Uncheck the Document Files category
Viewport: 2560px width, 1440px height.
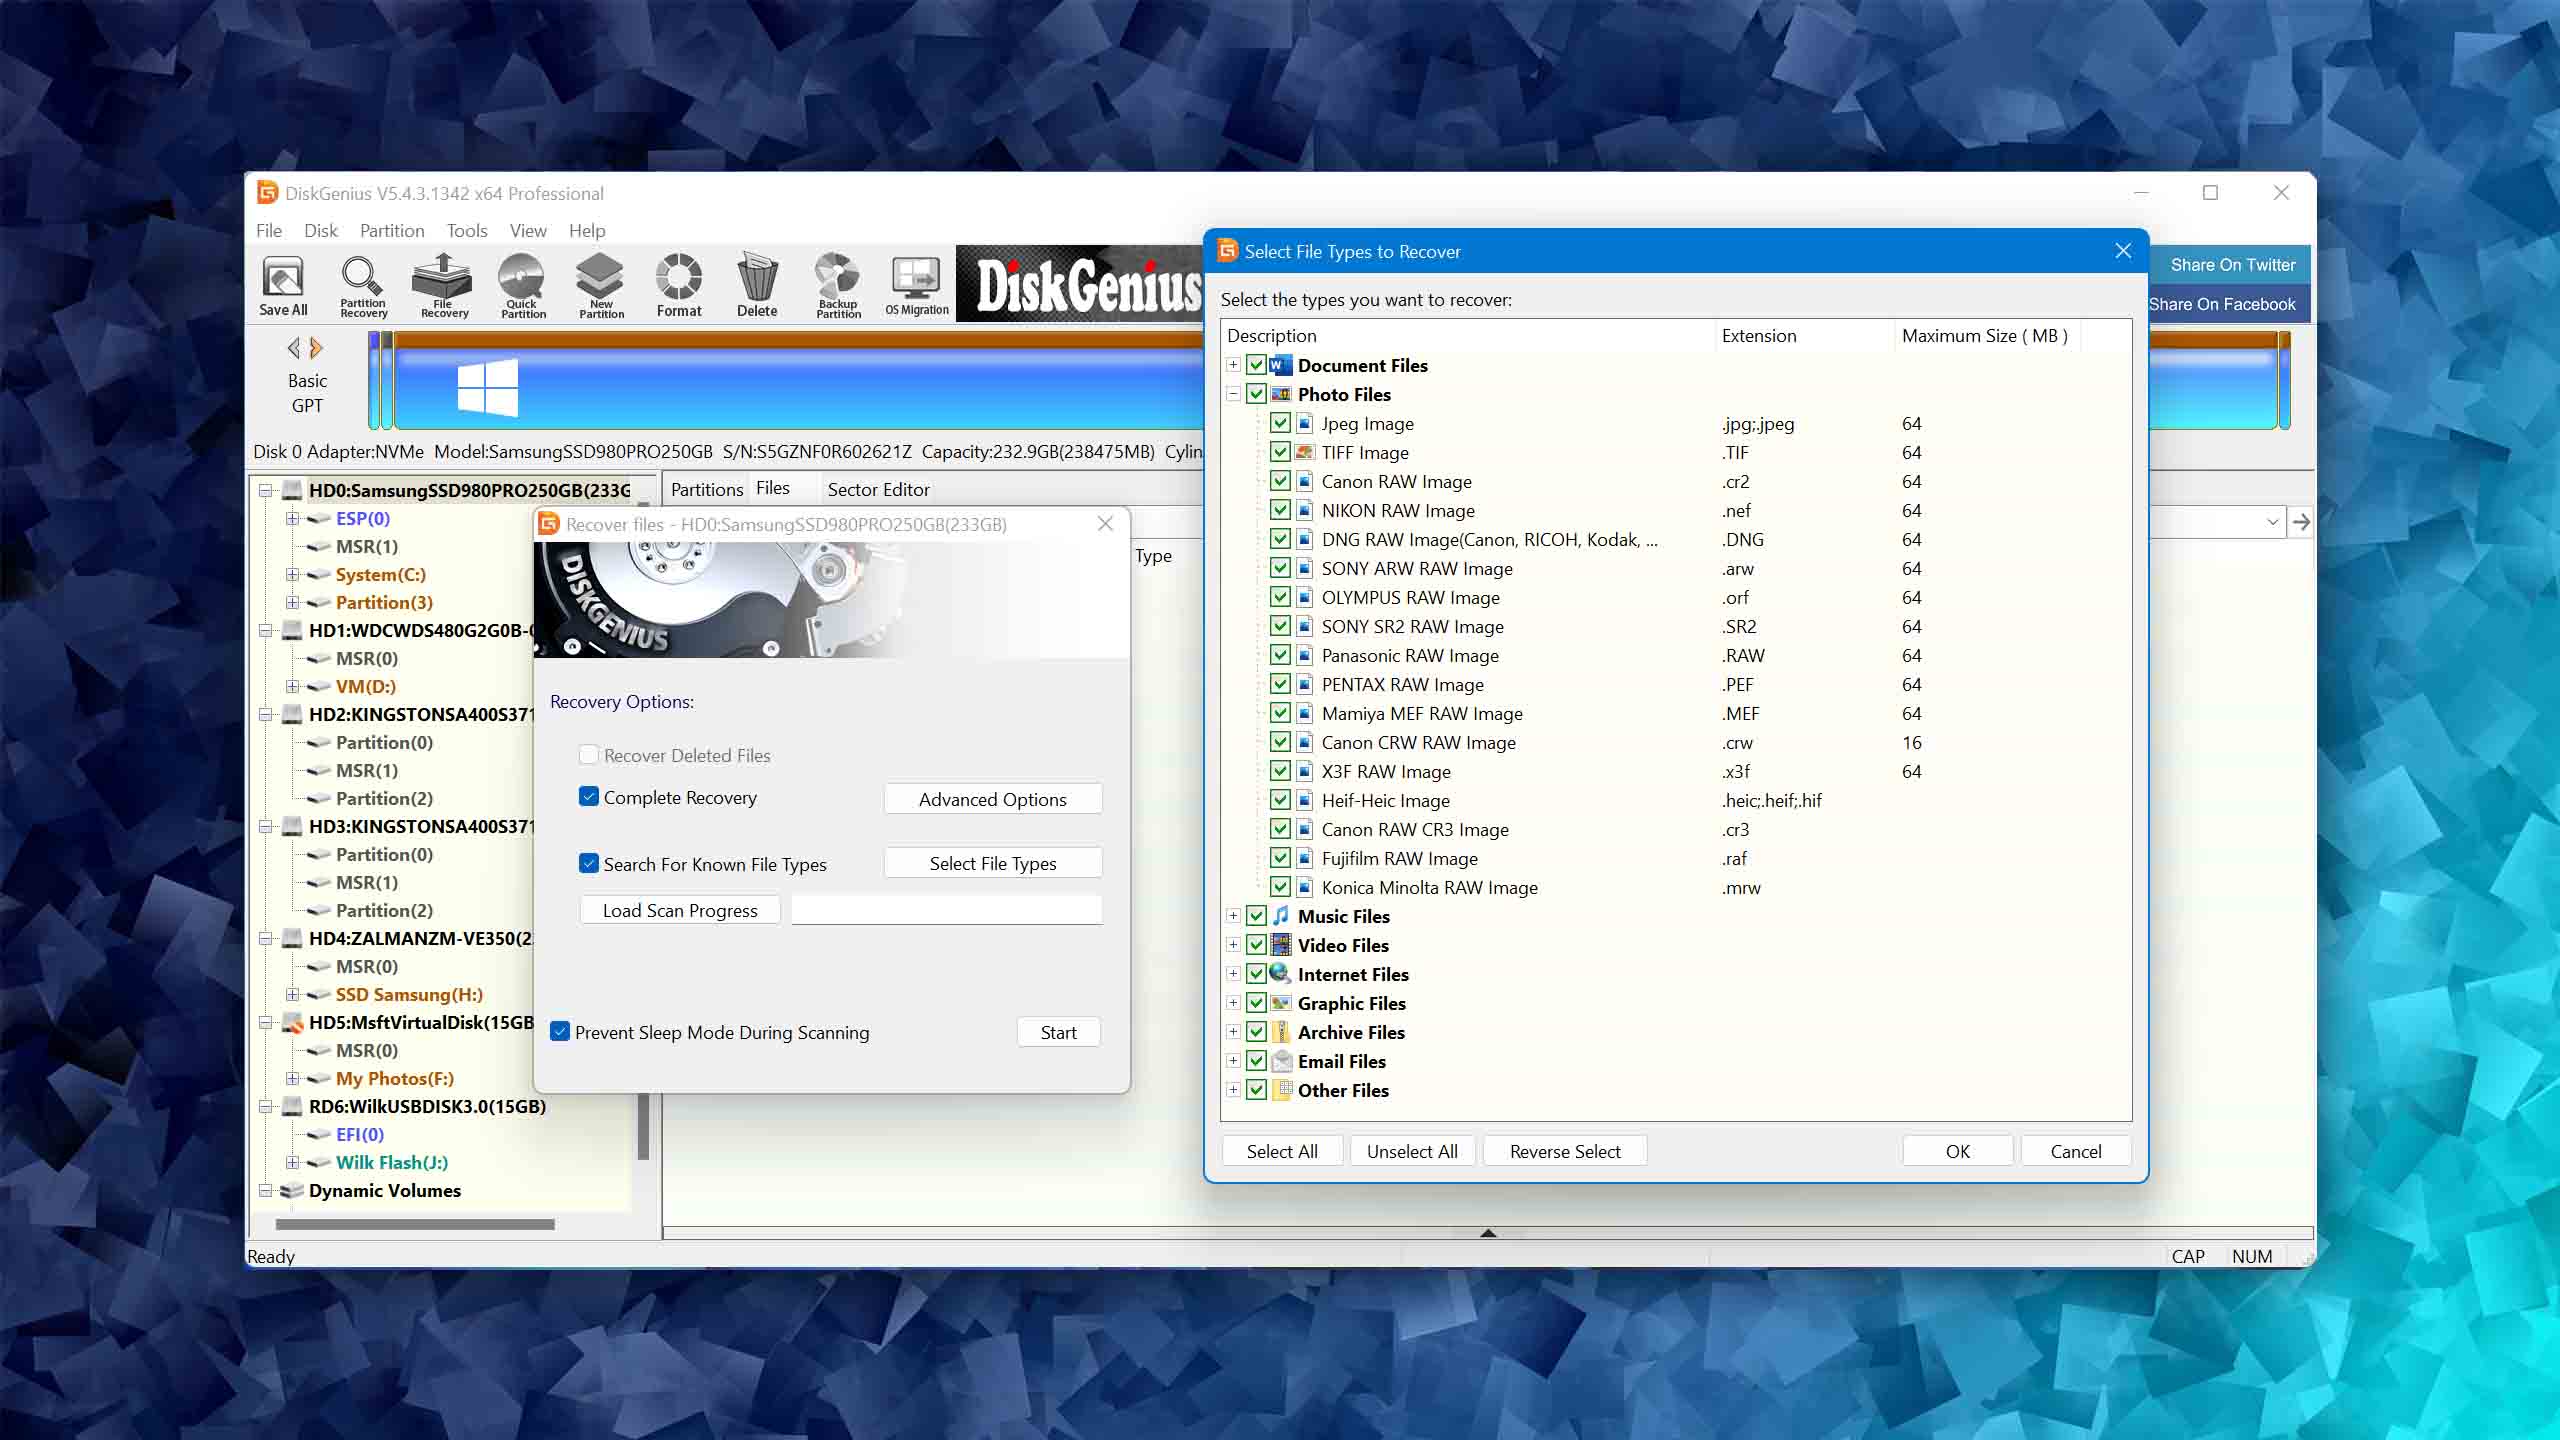tap(1257, 365)
